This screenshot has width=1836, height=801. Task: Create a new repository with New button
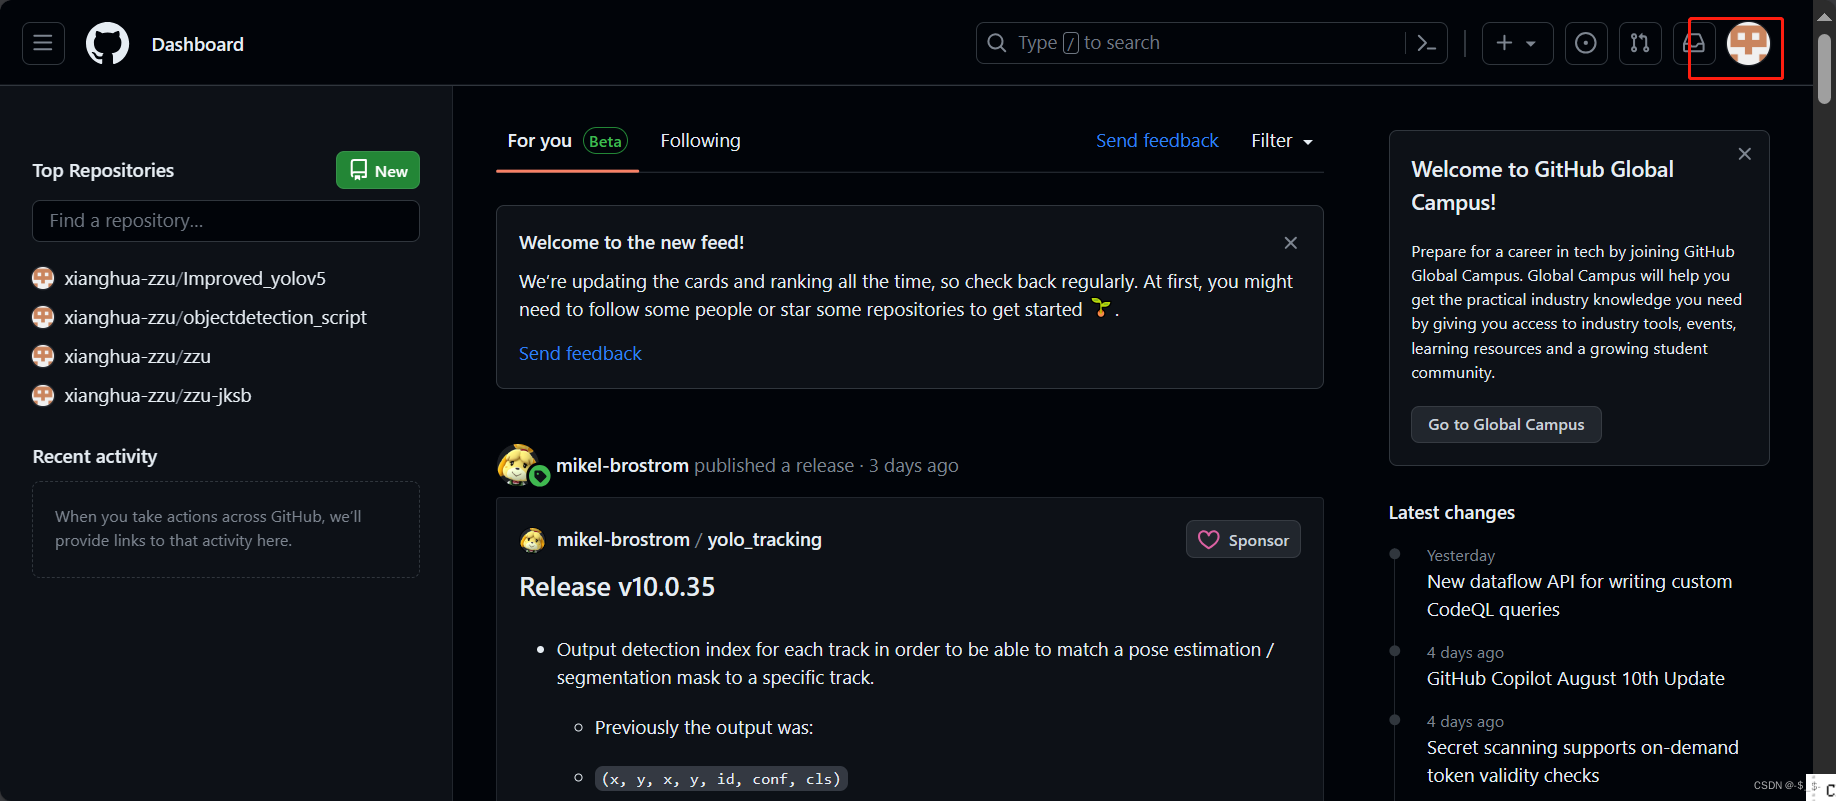coord(378,170)
